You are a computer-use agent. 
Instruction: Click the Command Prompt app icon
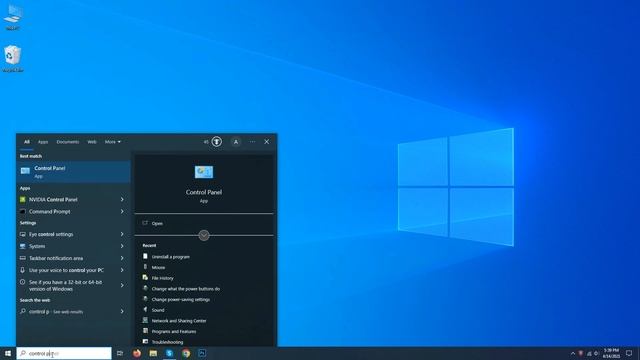point(22,211)
